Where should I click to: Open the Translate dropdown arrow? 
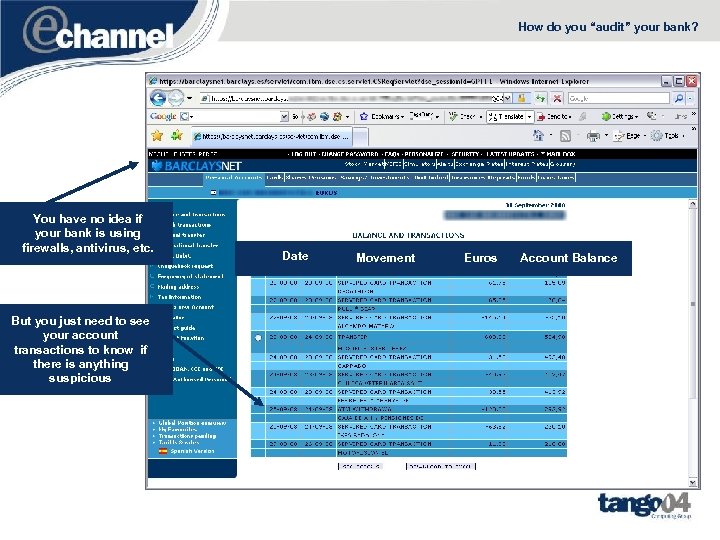tap(529, 117)
